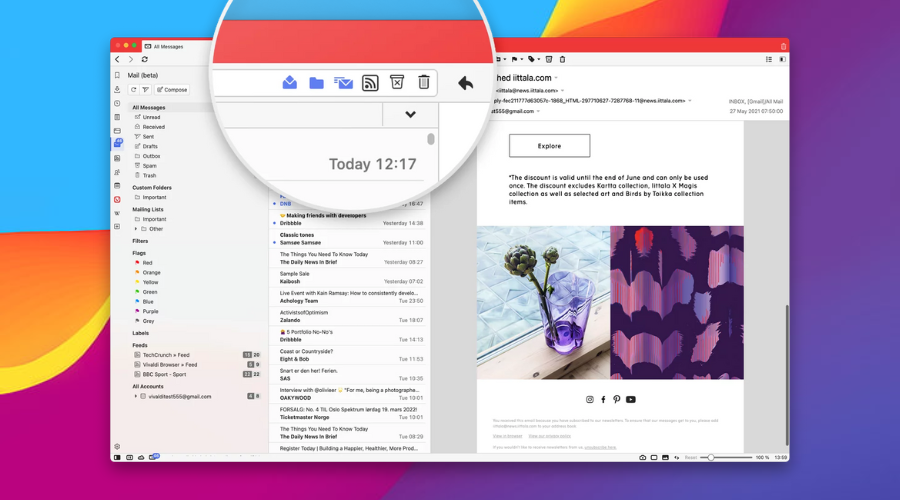Screen dimensions: 900x500
Task: Follow the unsubscribe here link
Action: (600, 447)
